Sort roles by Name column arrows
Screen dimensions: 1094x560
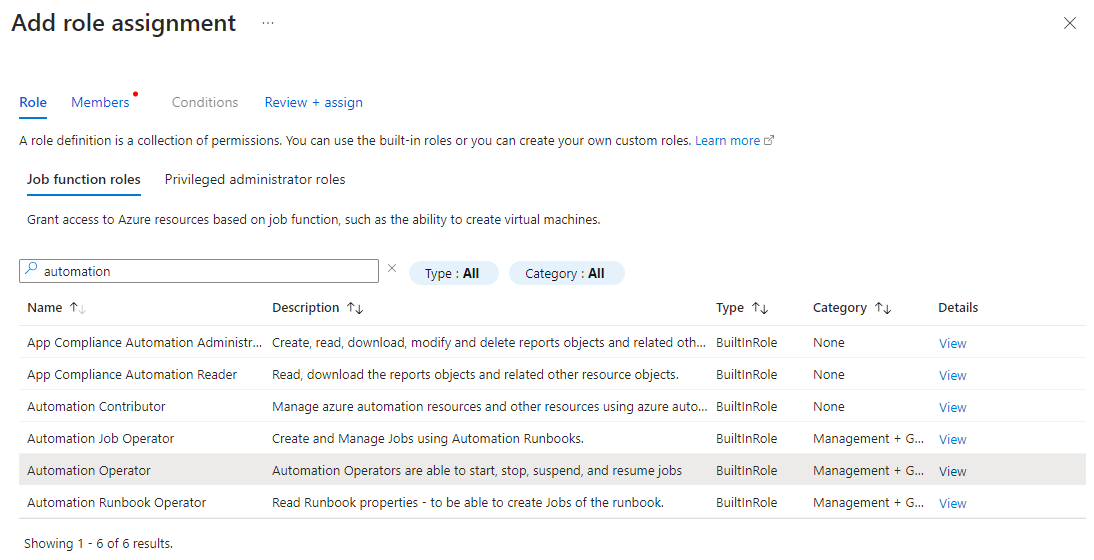coord(77,308)
